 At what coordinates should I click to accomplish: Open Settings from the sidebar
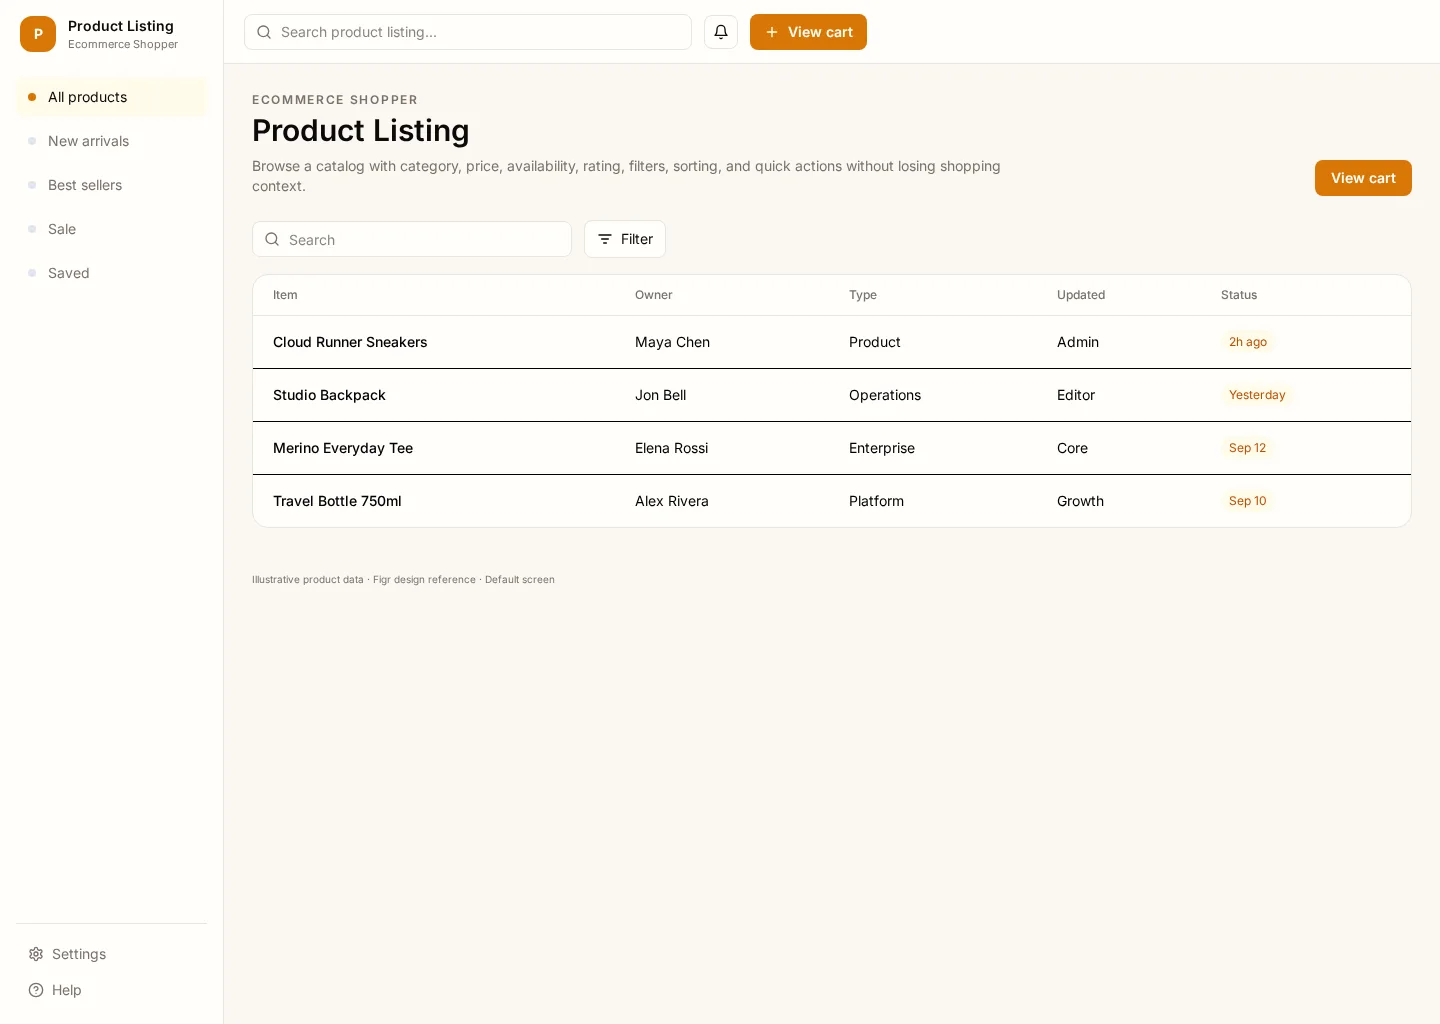pos(112,954)
